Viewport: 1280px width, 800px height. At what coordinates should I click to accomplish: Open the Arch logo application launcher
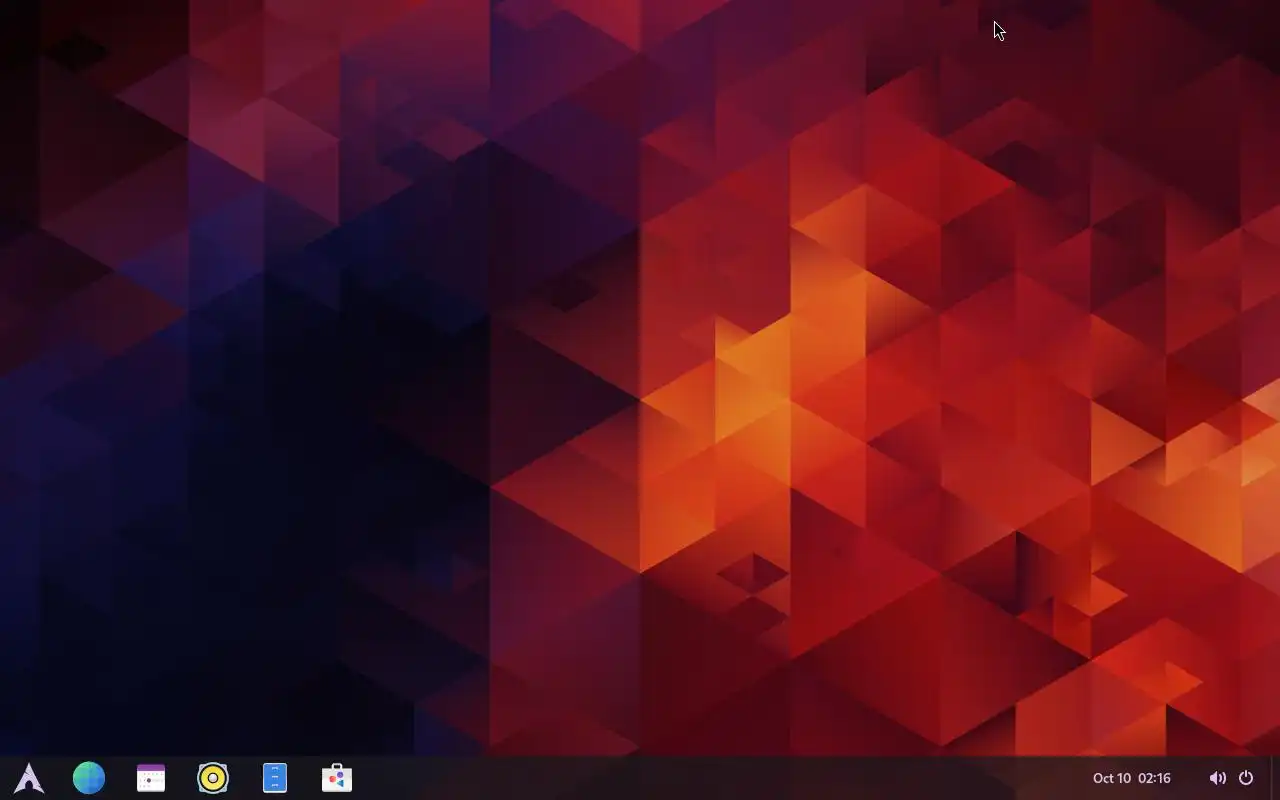(x=29, y=778)
